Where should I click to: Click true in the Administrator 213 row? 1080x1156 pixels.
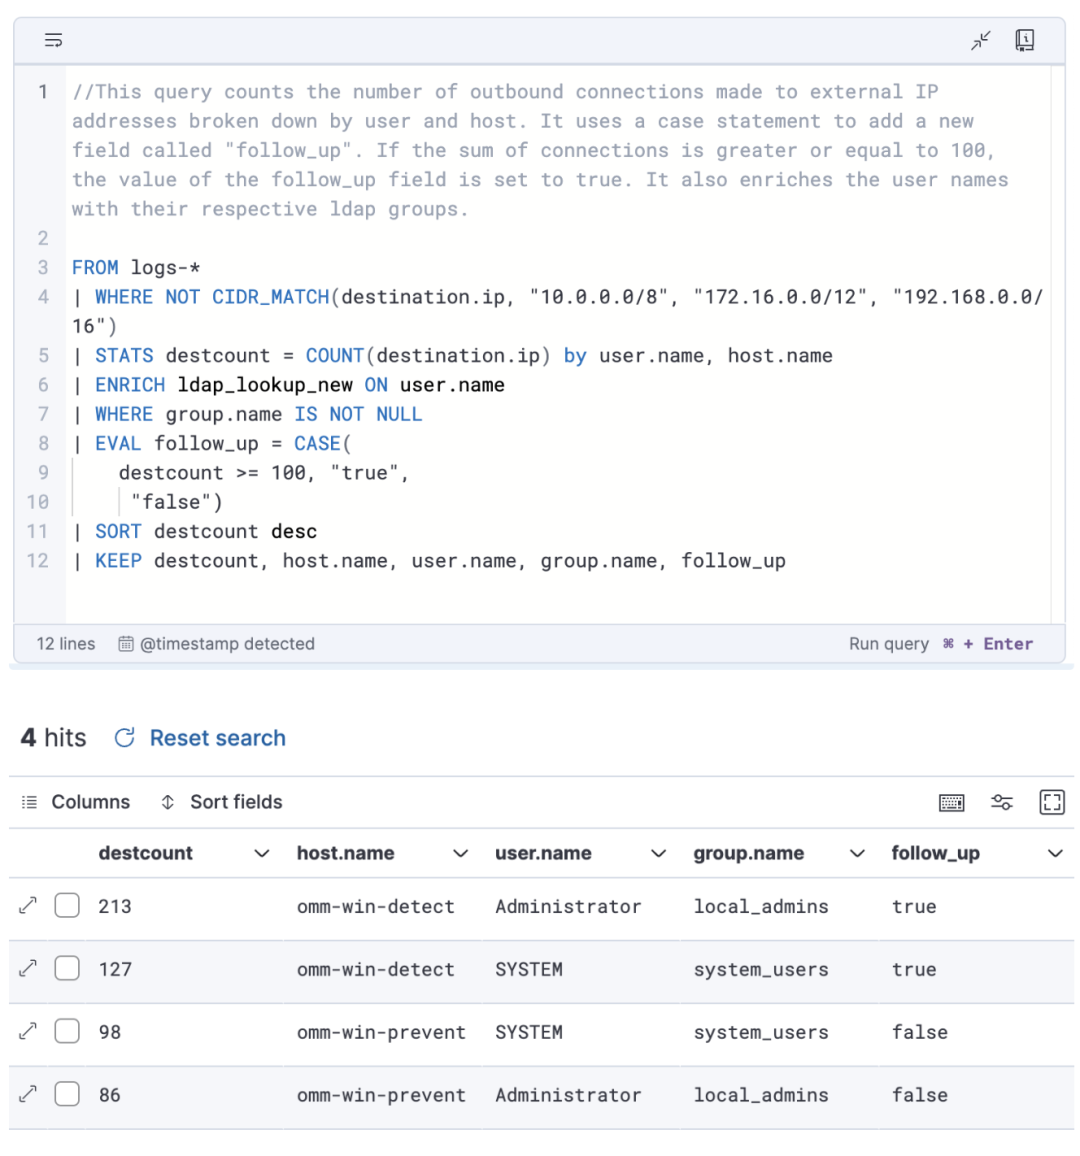(914, 906)
